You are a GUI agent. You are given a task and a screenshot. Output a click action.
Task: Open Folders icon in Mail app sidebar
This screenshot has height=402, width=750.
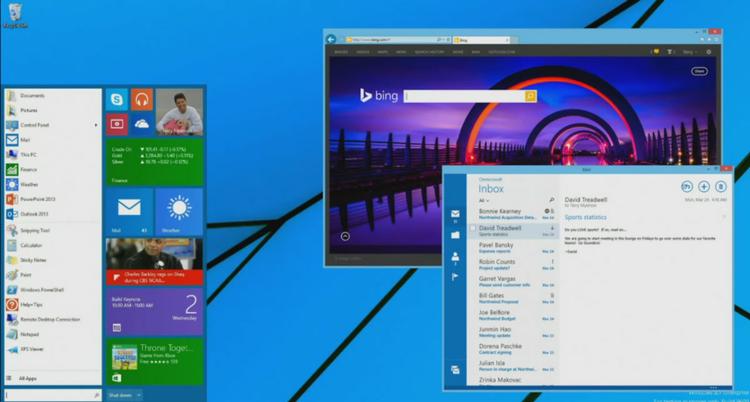click(x=455, y=235)
